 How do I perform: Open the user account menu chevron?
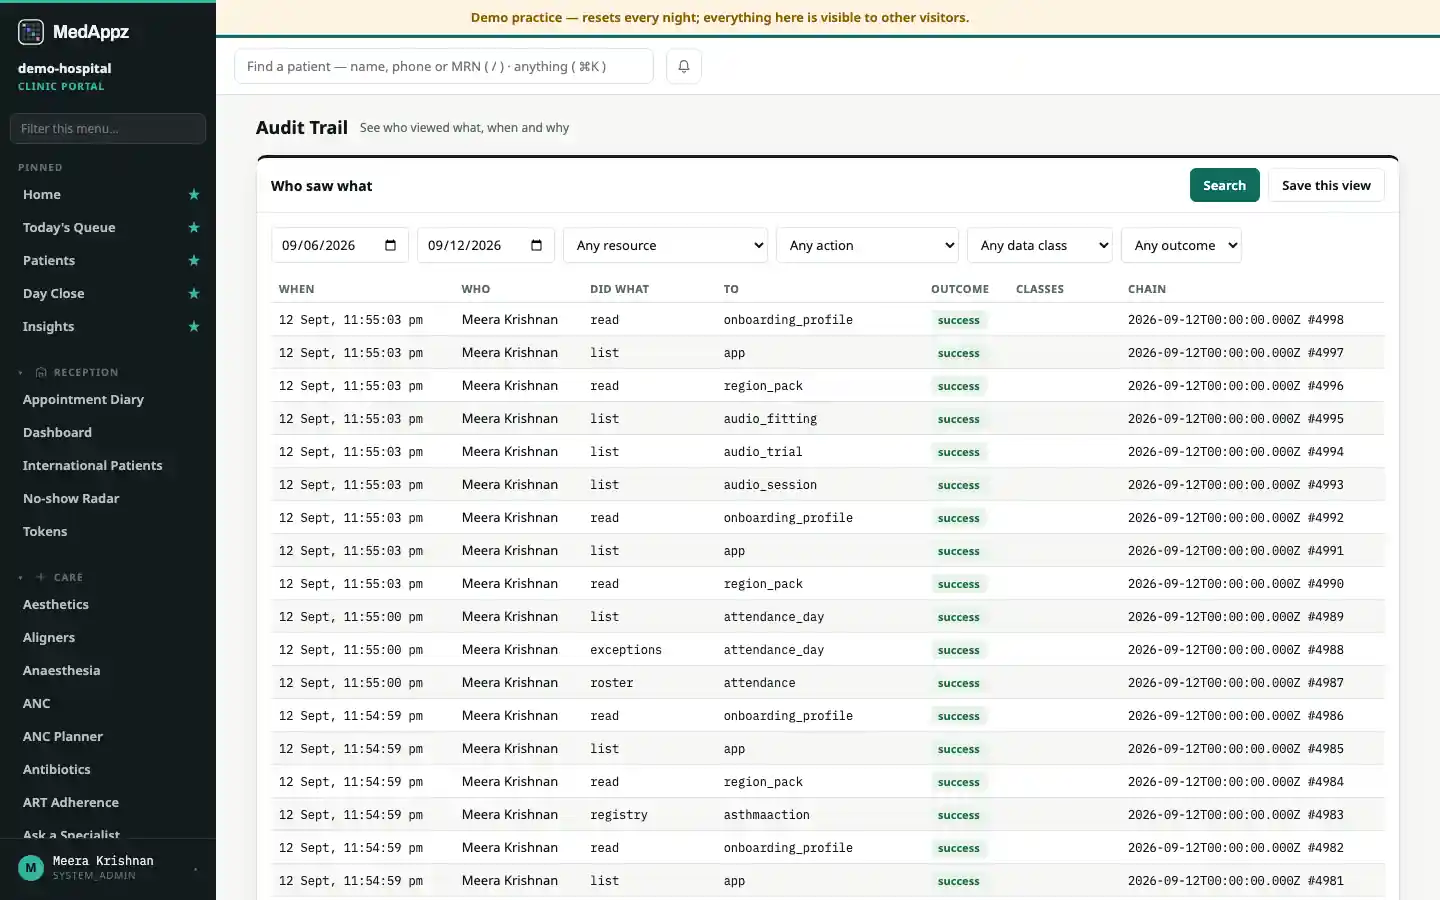195,869
